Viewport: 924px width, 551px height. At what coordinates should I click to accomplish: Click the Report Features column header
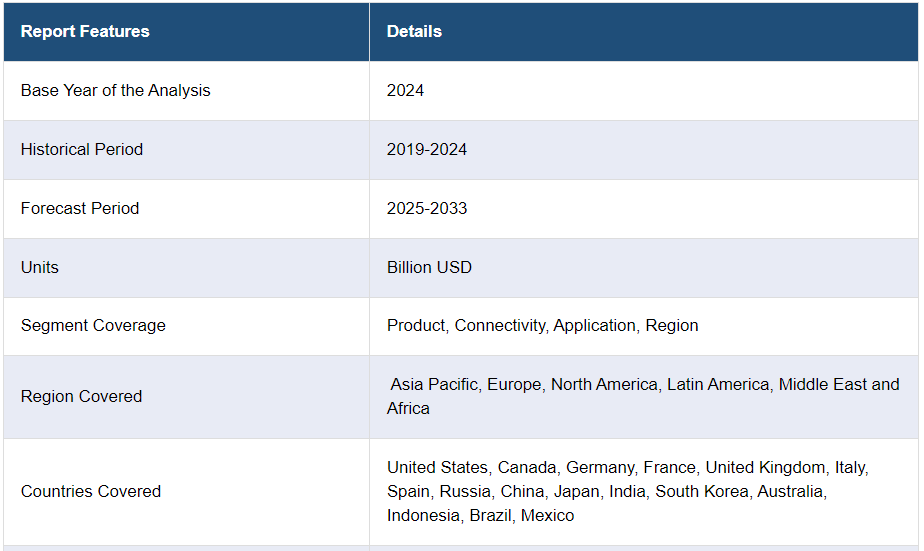(x=85, y=31)
